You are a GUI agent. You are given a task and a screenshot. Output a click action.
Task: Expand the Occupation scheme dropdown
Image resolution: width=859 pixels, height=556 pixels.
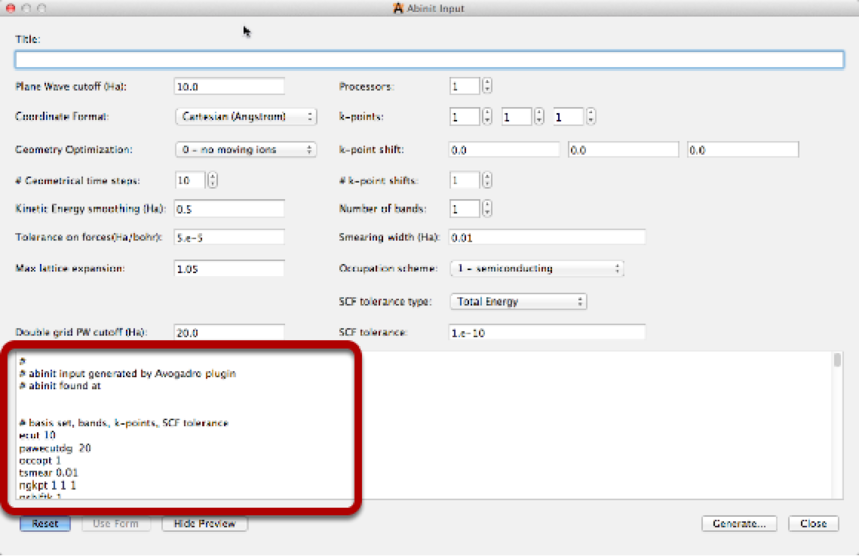coord(535,269)
